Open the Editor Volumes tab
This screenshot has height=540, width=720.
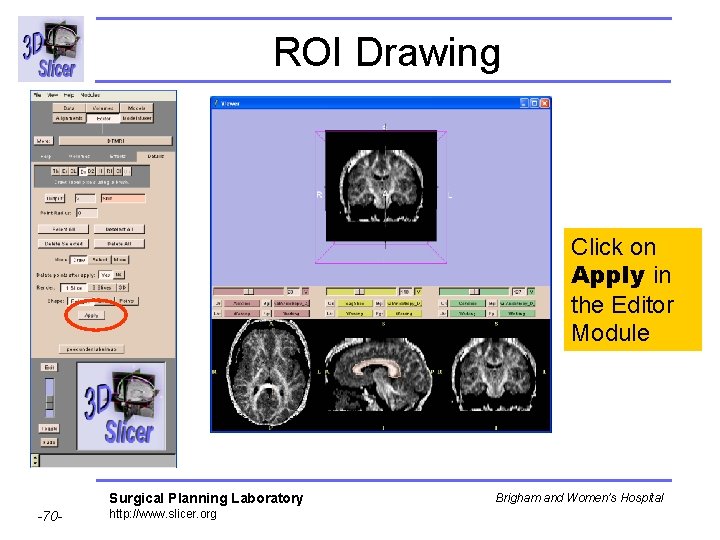click(79, 156)
